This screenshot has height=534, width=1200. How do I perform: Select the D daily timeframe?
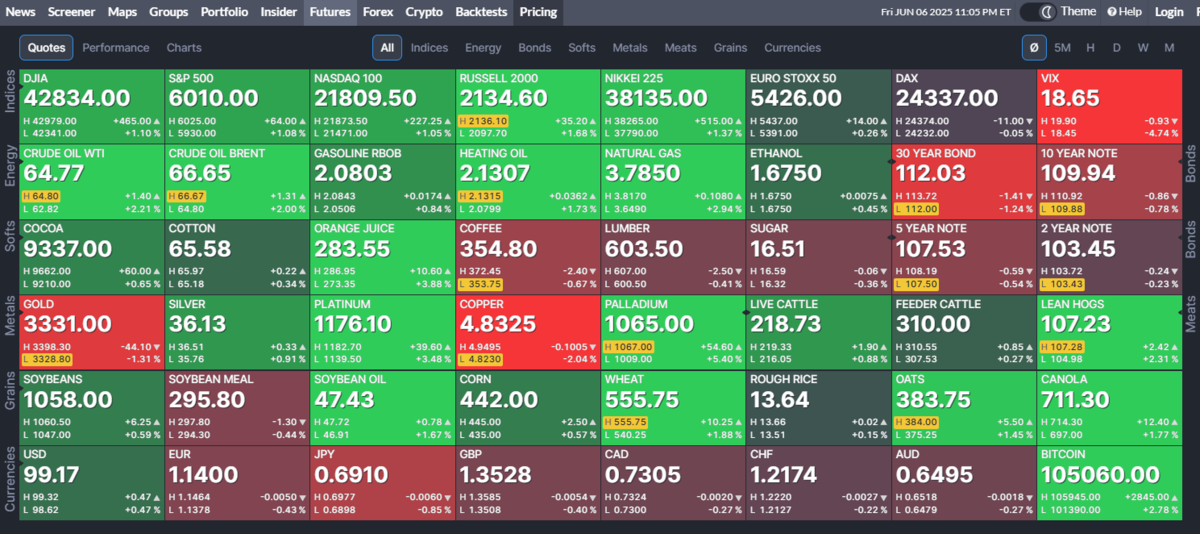pyautogui.click(x=1117, y=47)
